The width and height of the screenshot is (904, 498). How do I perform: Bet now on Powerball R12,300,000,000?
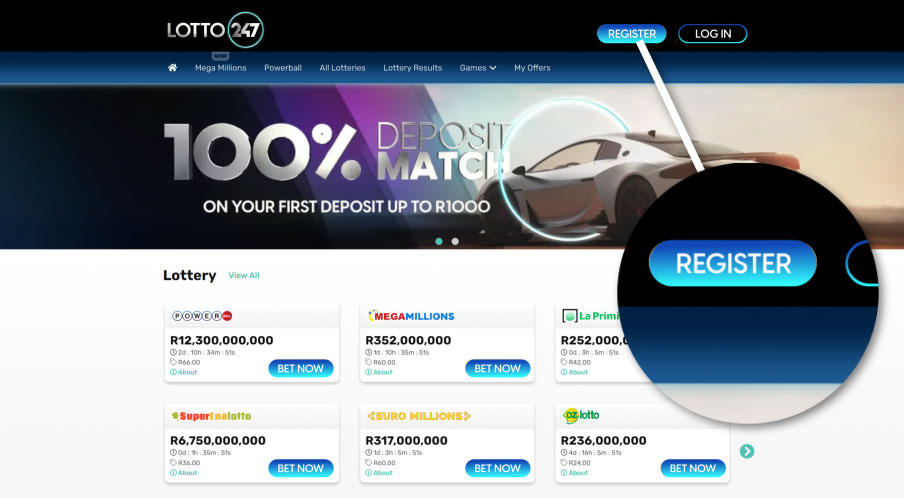point(301,368)
